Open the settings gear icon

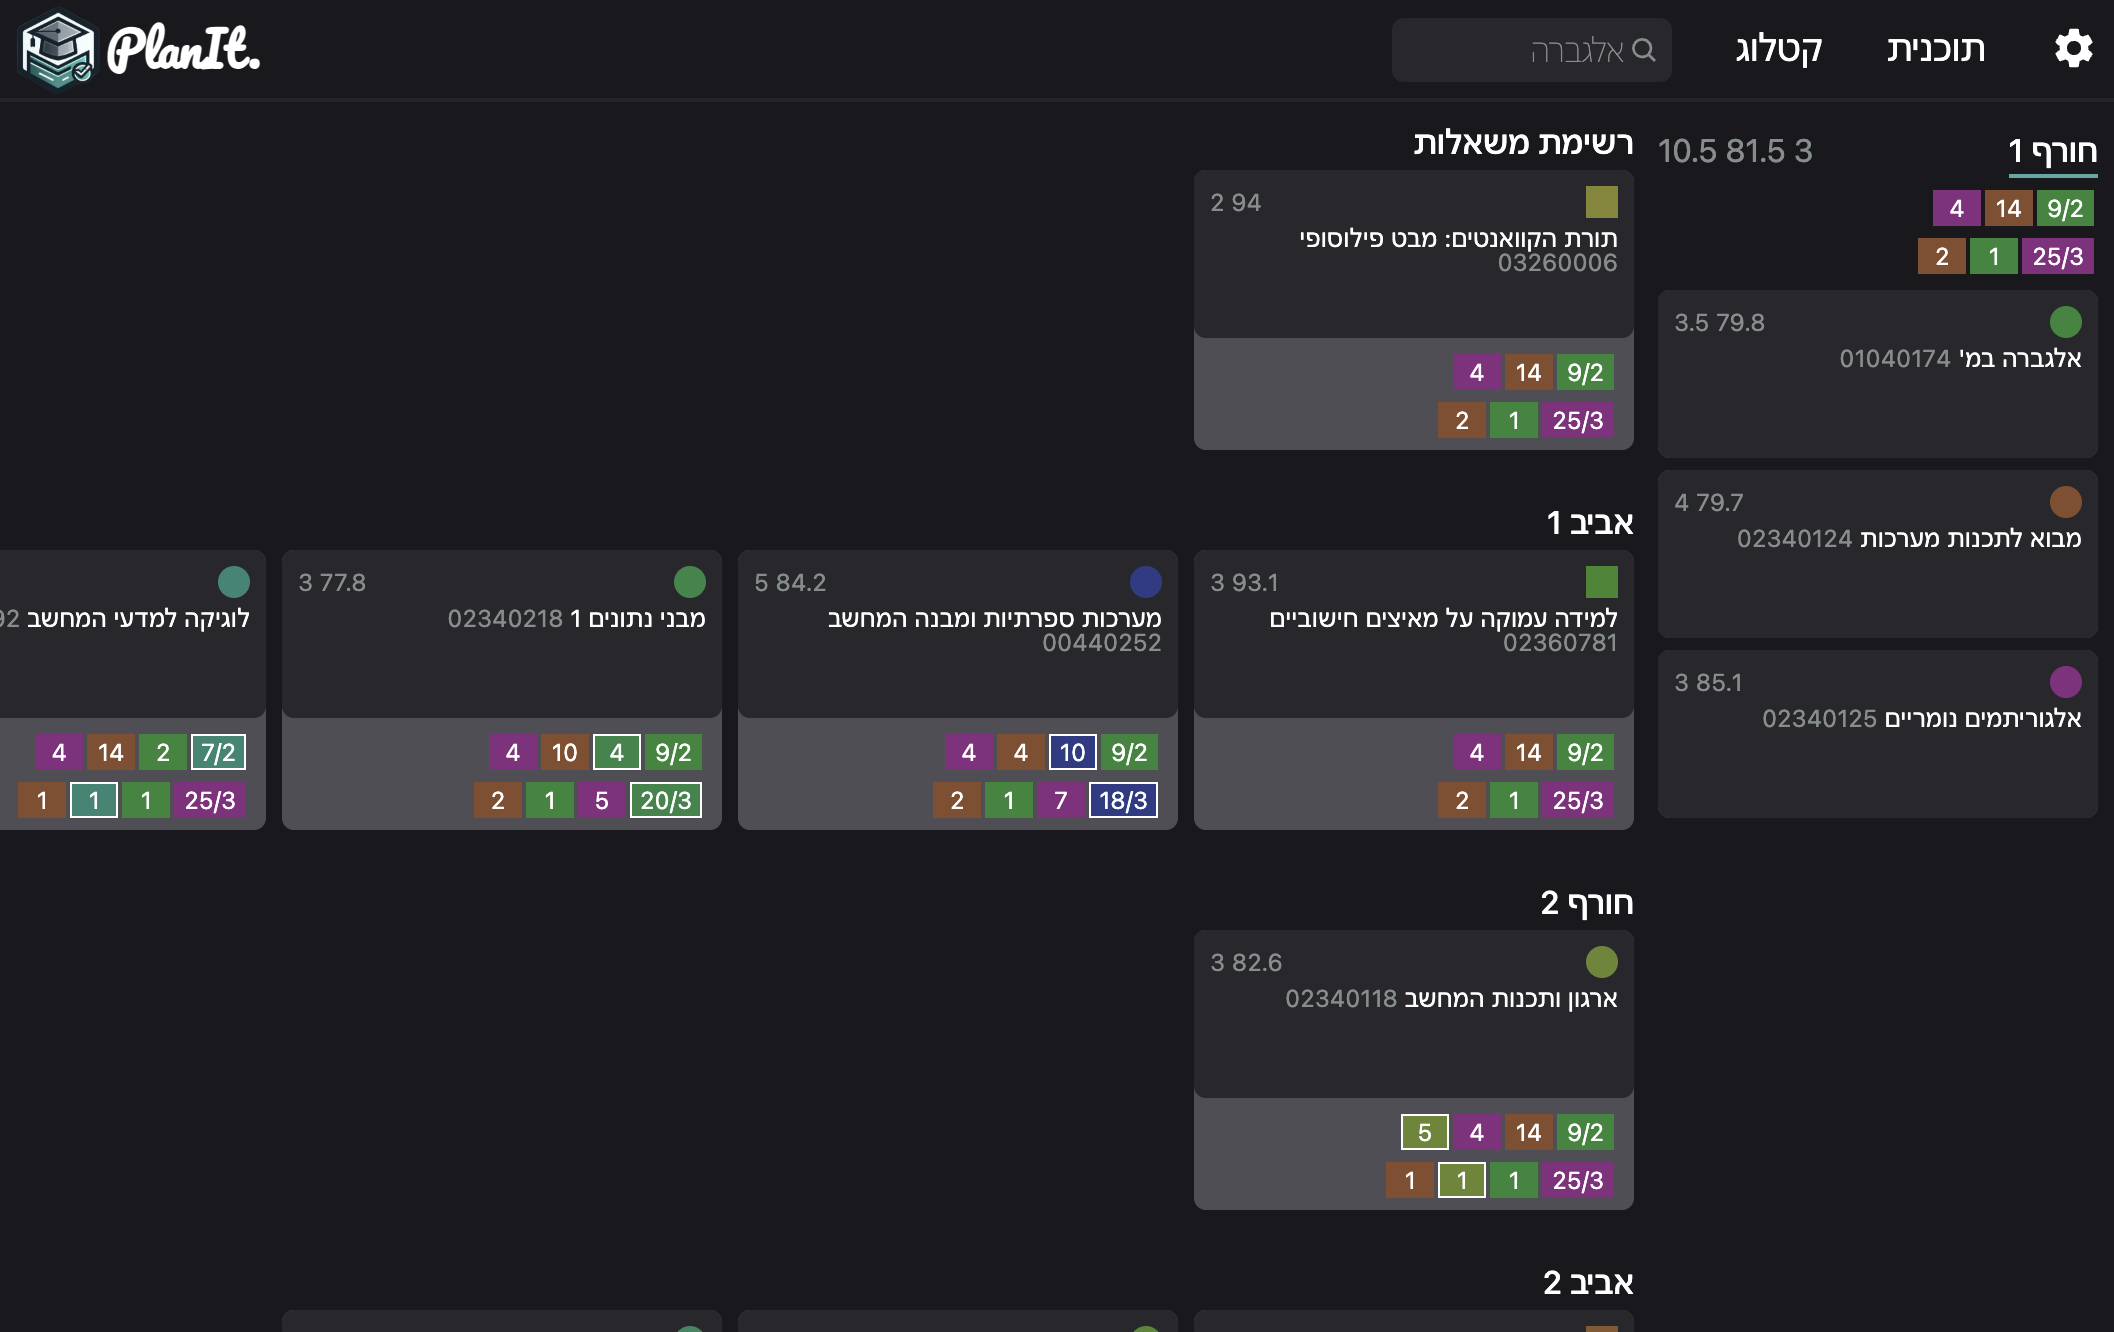[2073, 48]
